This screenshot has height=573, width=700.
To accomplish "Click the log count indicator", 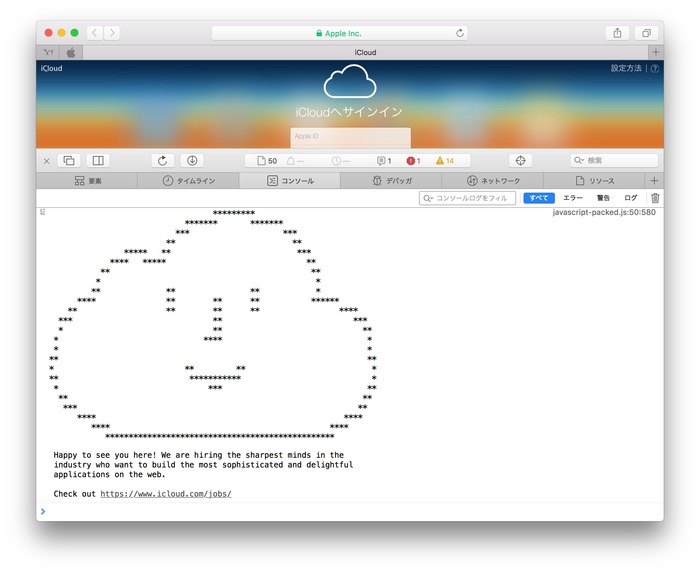I will [x=384, y=161].
